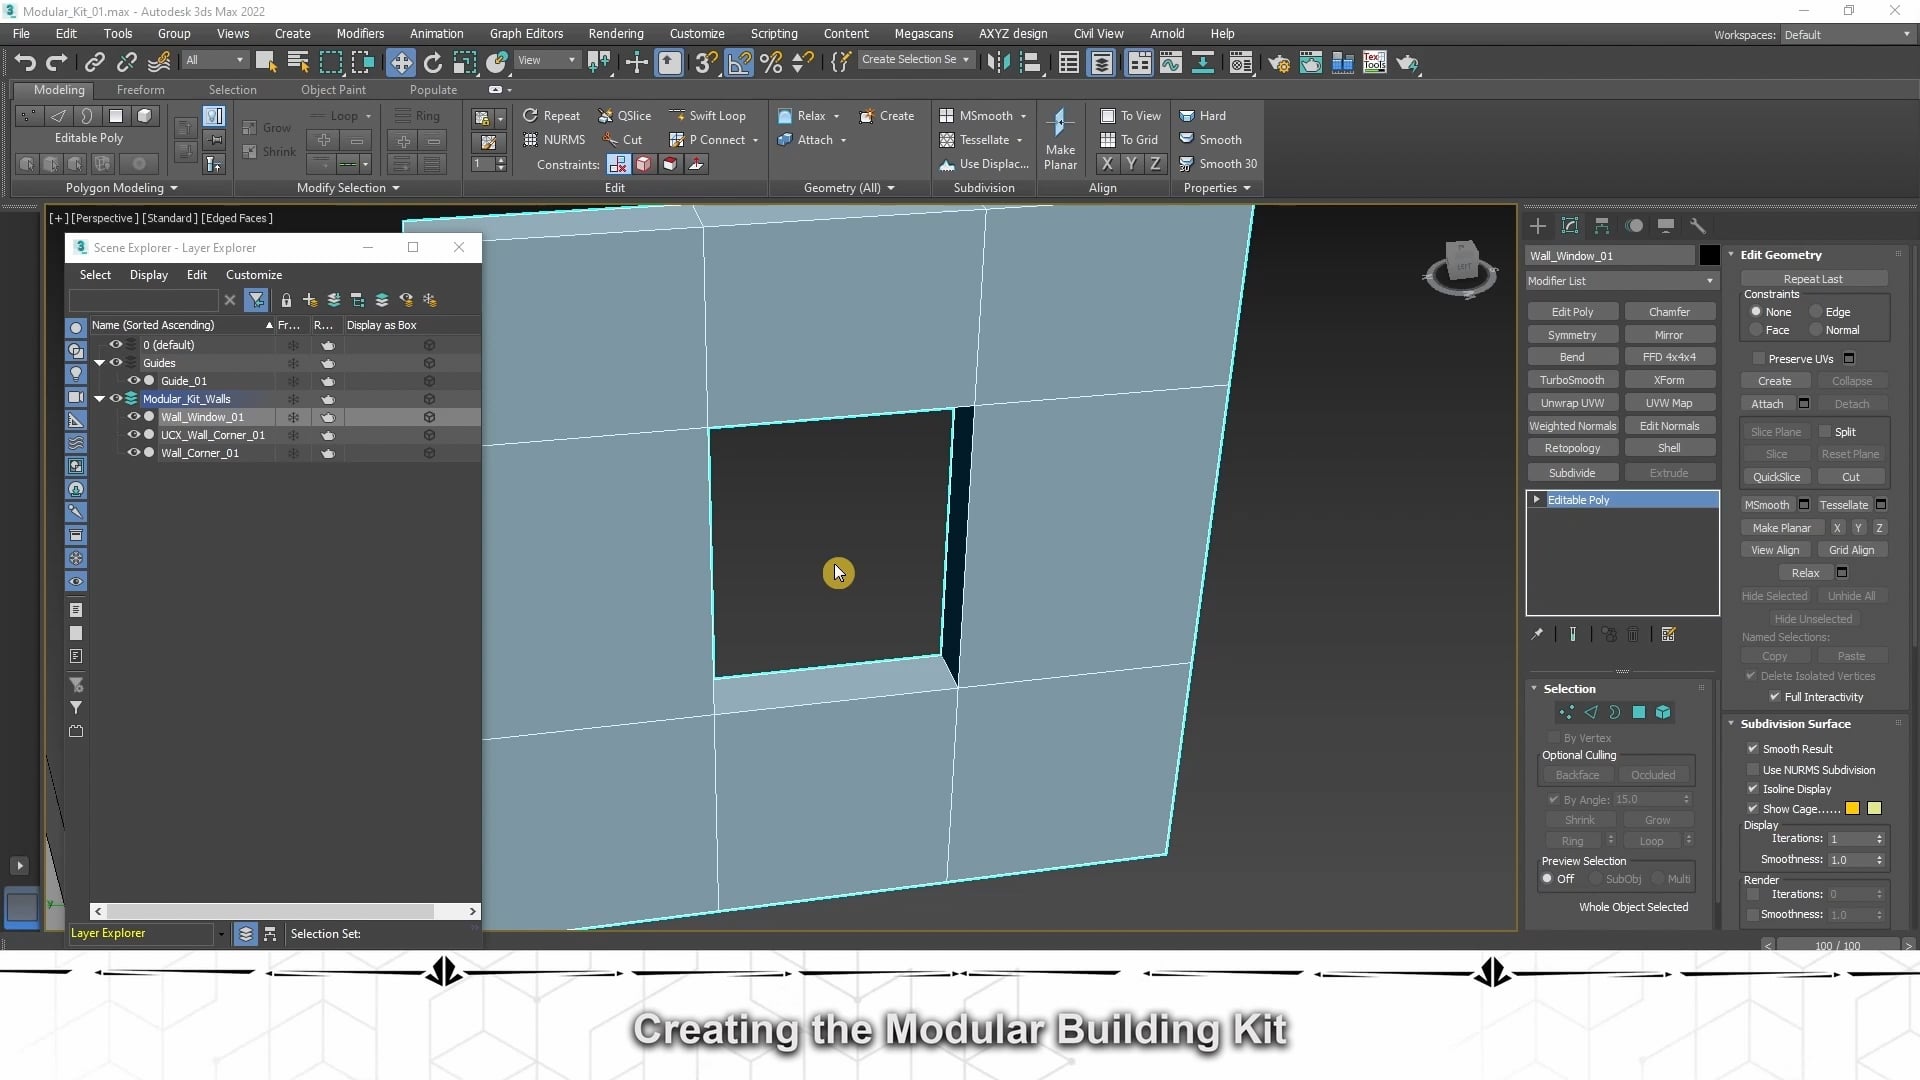Activate the QSlice tool

pos(624,115)
